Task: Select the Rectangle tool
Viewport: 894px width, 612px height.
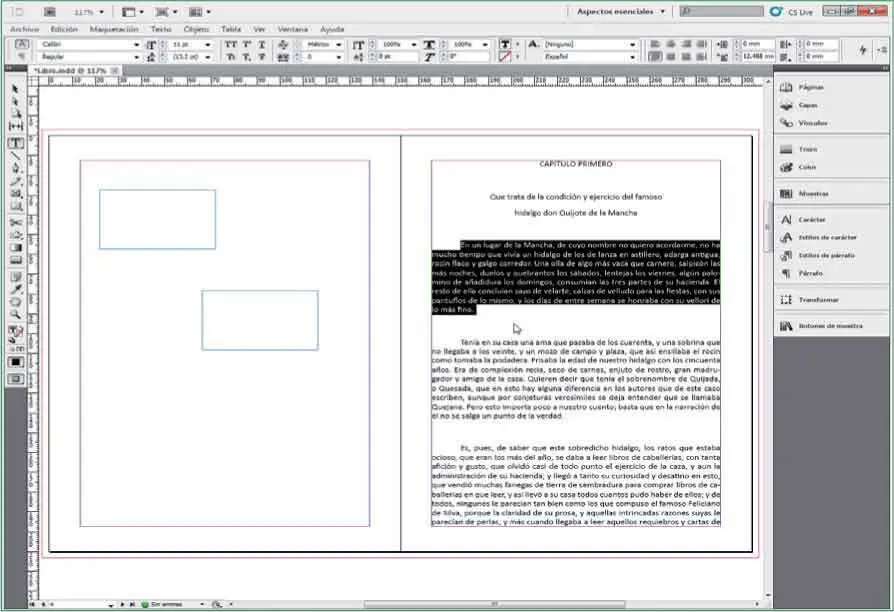Action: [15, 206]
